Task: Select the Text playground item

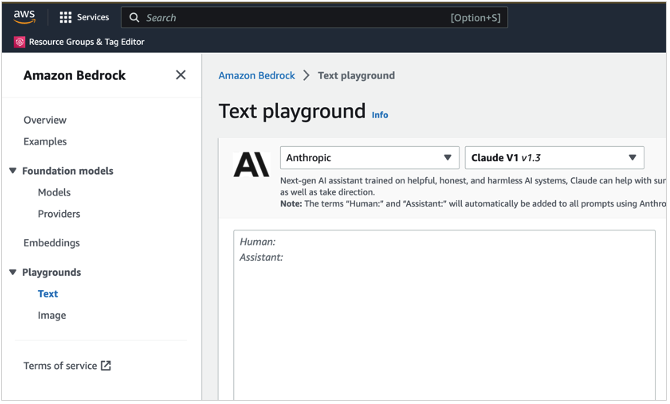Action: (48, 294)
